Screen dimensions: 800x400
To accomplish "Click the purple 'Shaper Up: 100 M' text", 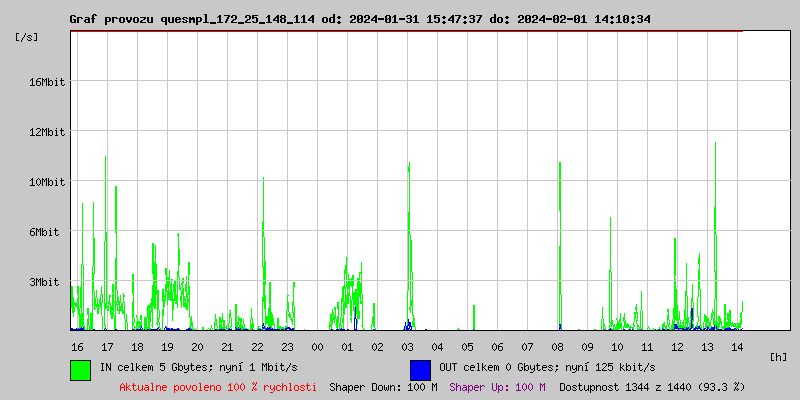I will [497, 386].
